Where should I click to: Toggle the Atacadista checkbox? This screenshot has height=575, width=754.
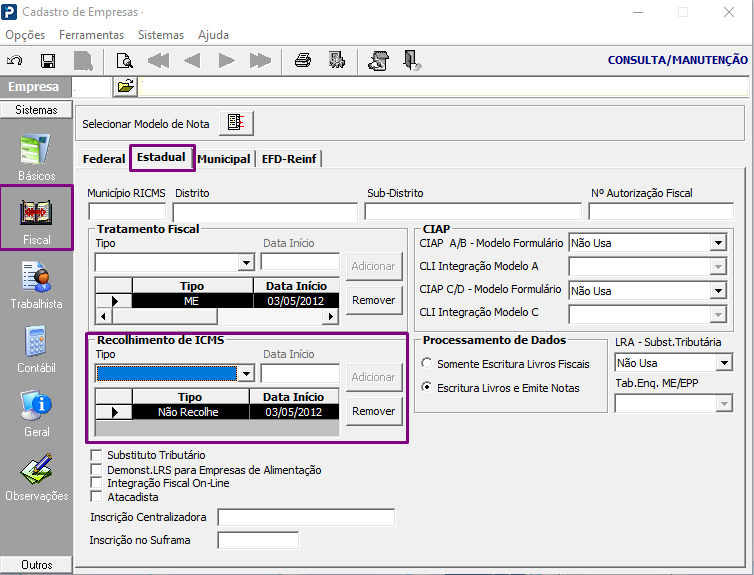click(97, 497)
